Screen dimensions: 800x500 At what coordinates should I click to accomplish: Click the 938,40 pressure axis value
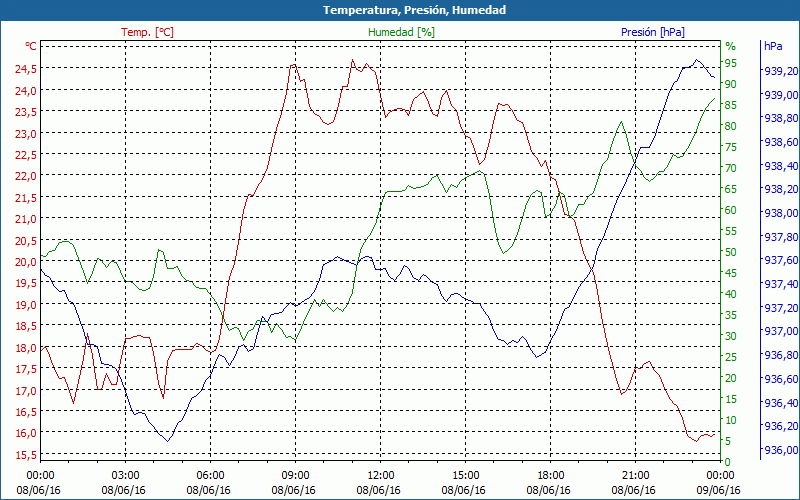(x=781, y=166)
